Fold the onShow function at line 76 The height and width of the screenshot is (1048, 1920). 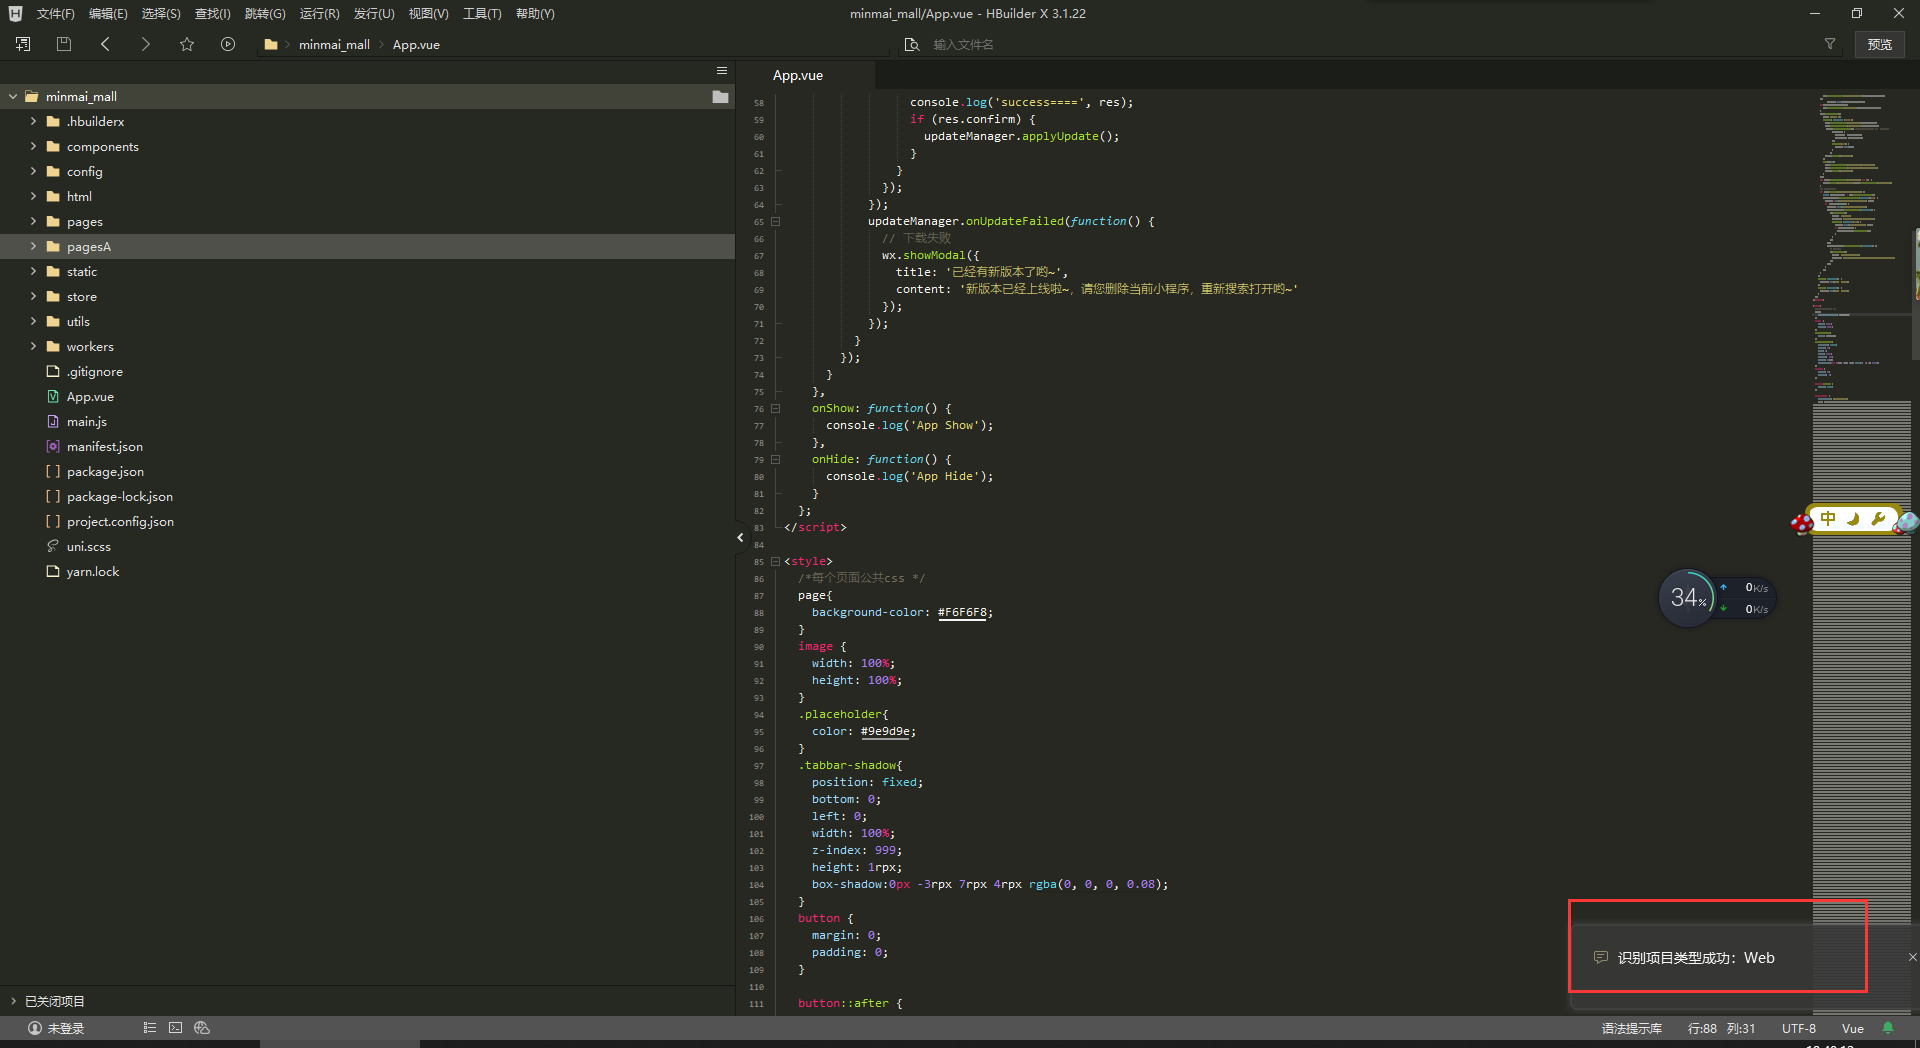pyautogui.click(x=775, y=409)
